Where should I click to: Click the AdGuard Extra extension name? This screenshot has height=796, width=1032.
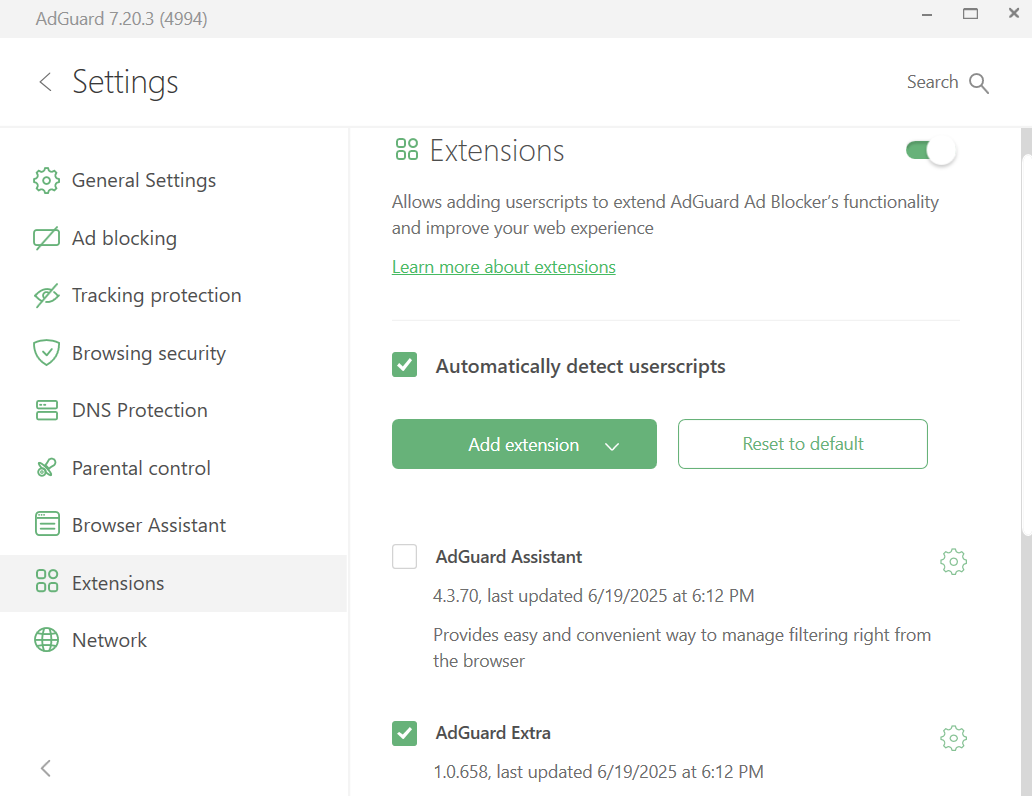[x=493, y=733]
